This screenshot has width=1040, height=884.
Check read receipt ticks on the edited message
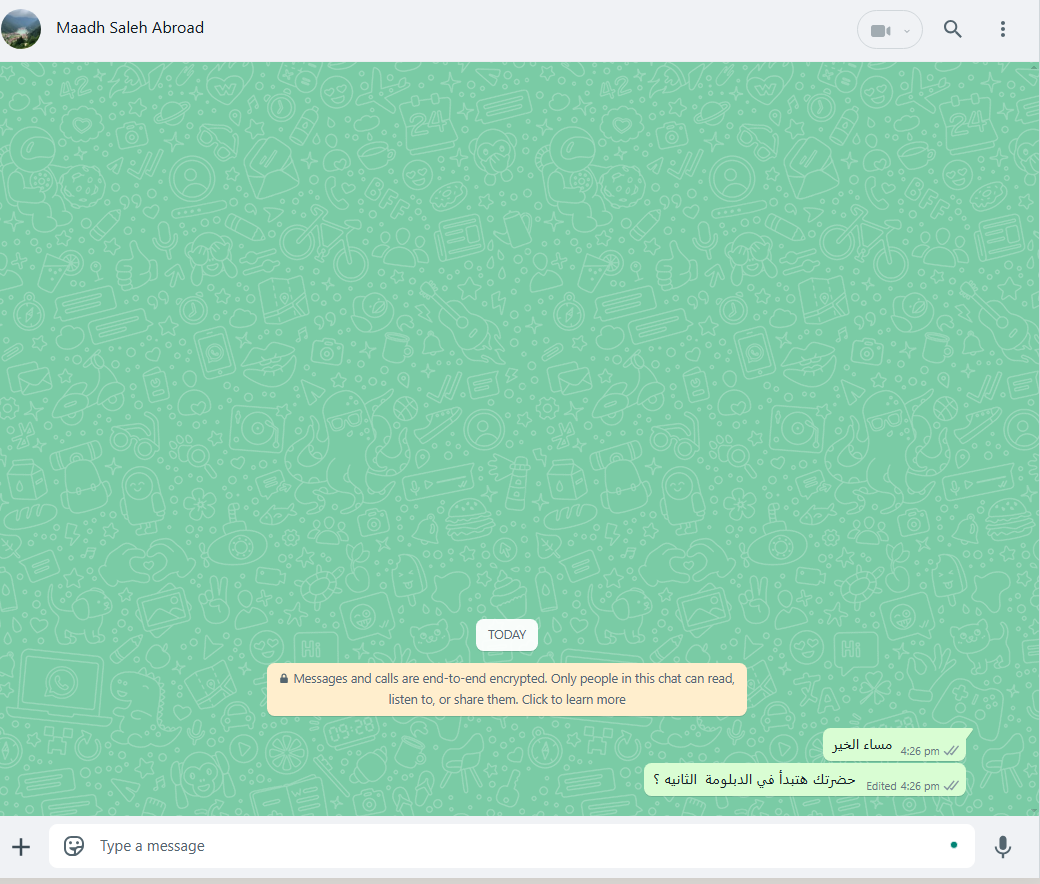coord(951,786)
